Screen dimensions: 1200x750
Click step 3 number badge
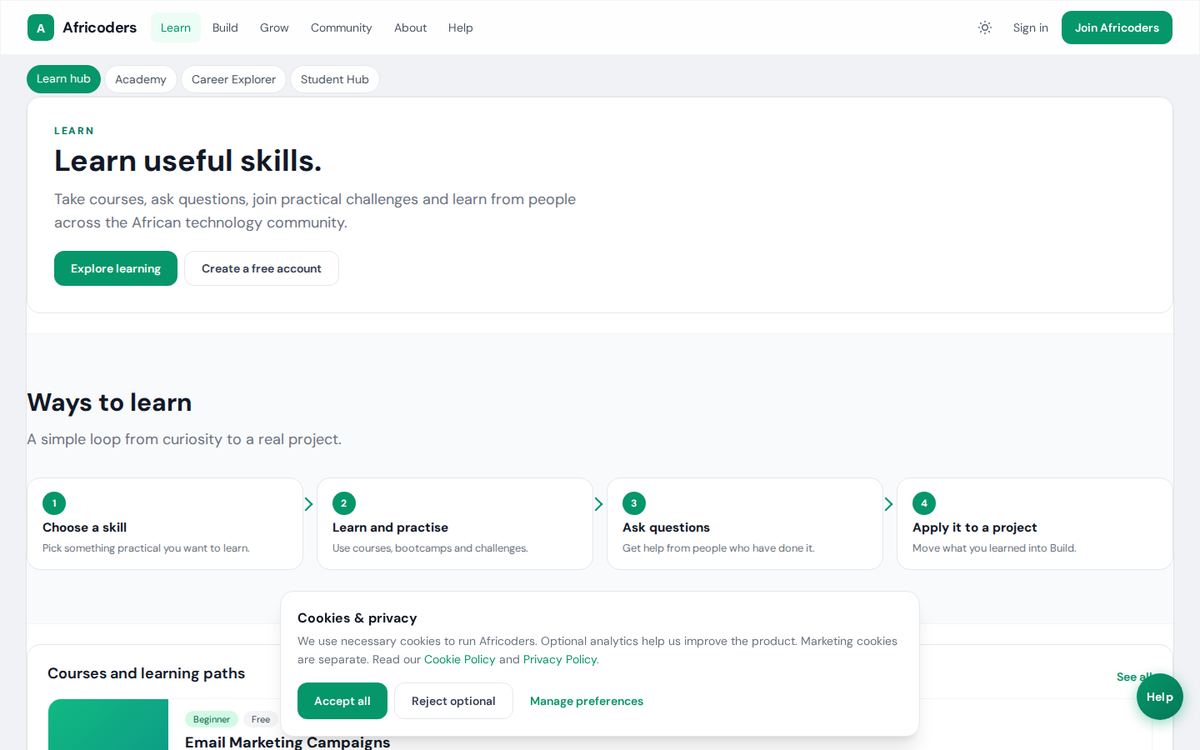coord(634,503)
